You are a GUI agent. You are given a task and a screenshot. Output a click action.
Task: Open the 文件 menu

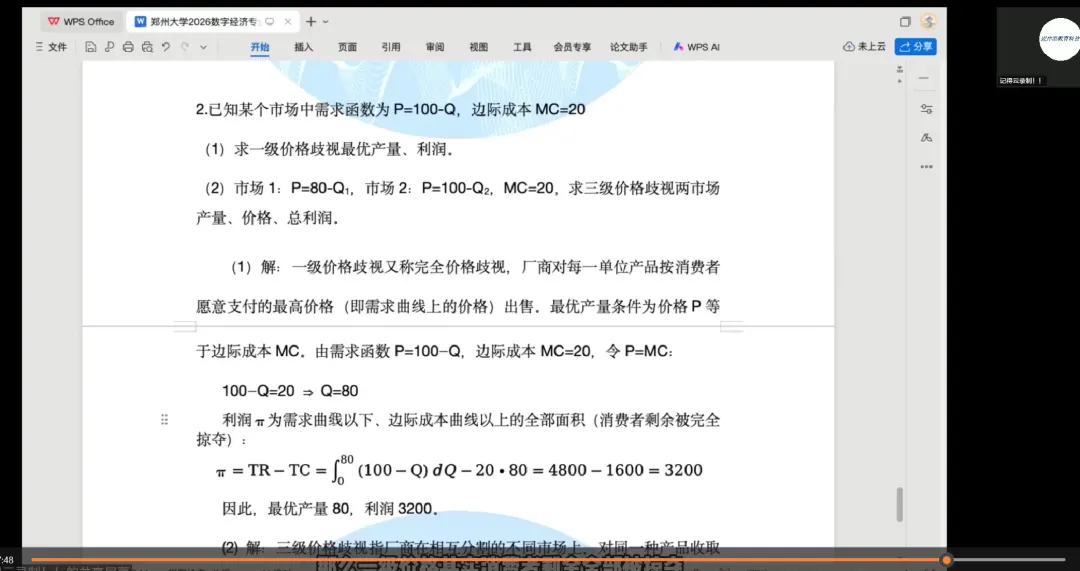tap(52, 47)
